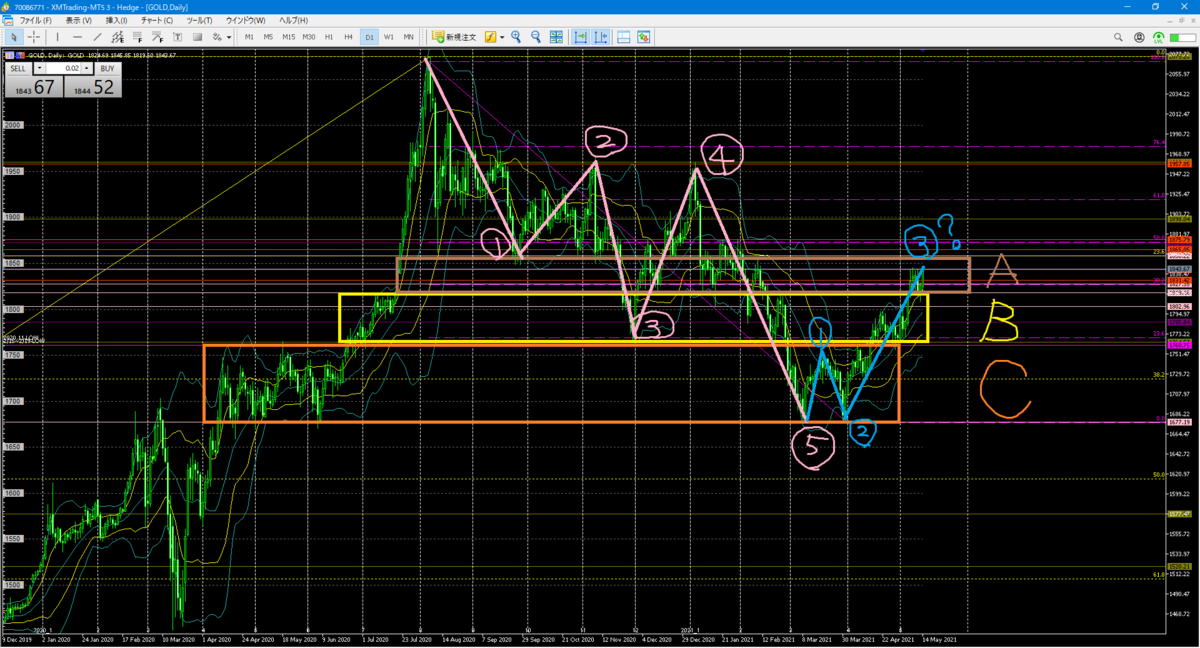Image resolution: width=1200 pixels, height=648 pixels.
Task: Click the rightmost green chart toolbar icon
Action: (x=643, y=37)
